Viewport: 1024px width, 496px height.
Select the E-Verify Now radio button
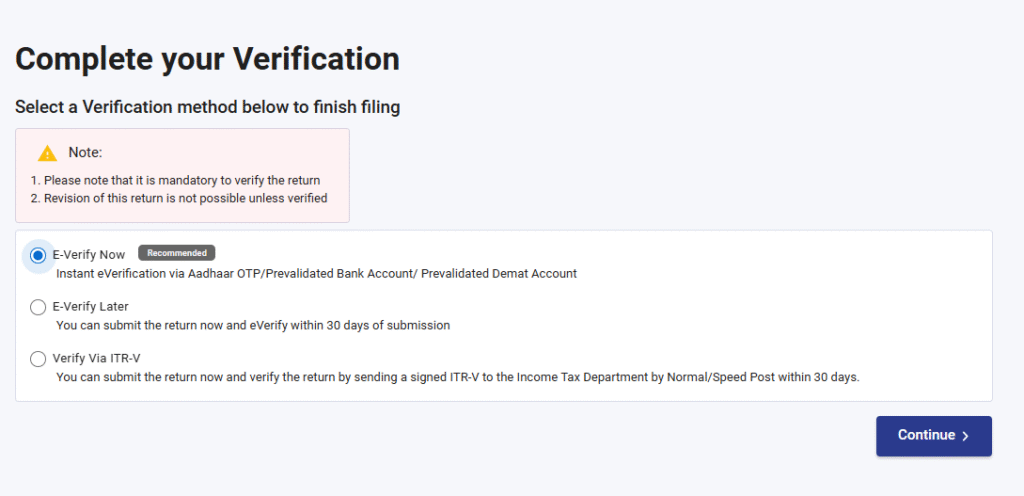tap(38, 255)
